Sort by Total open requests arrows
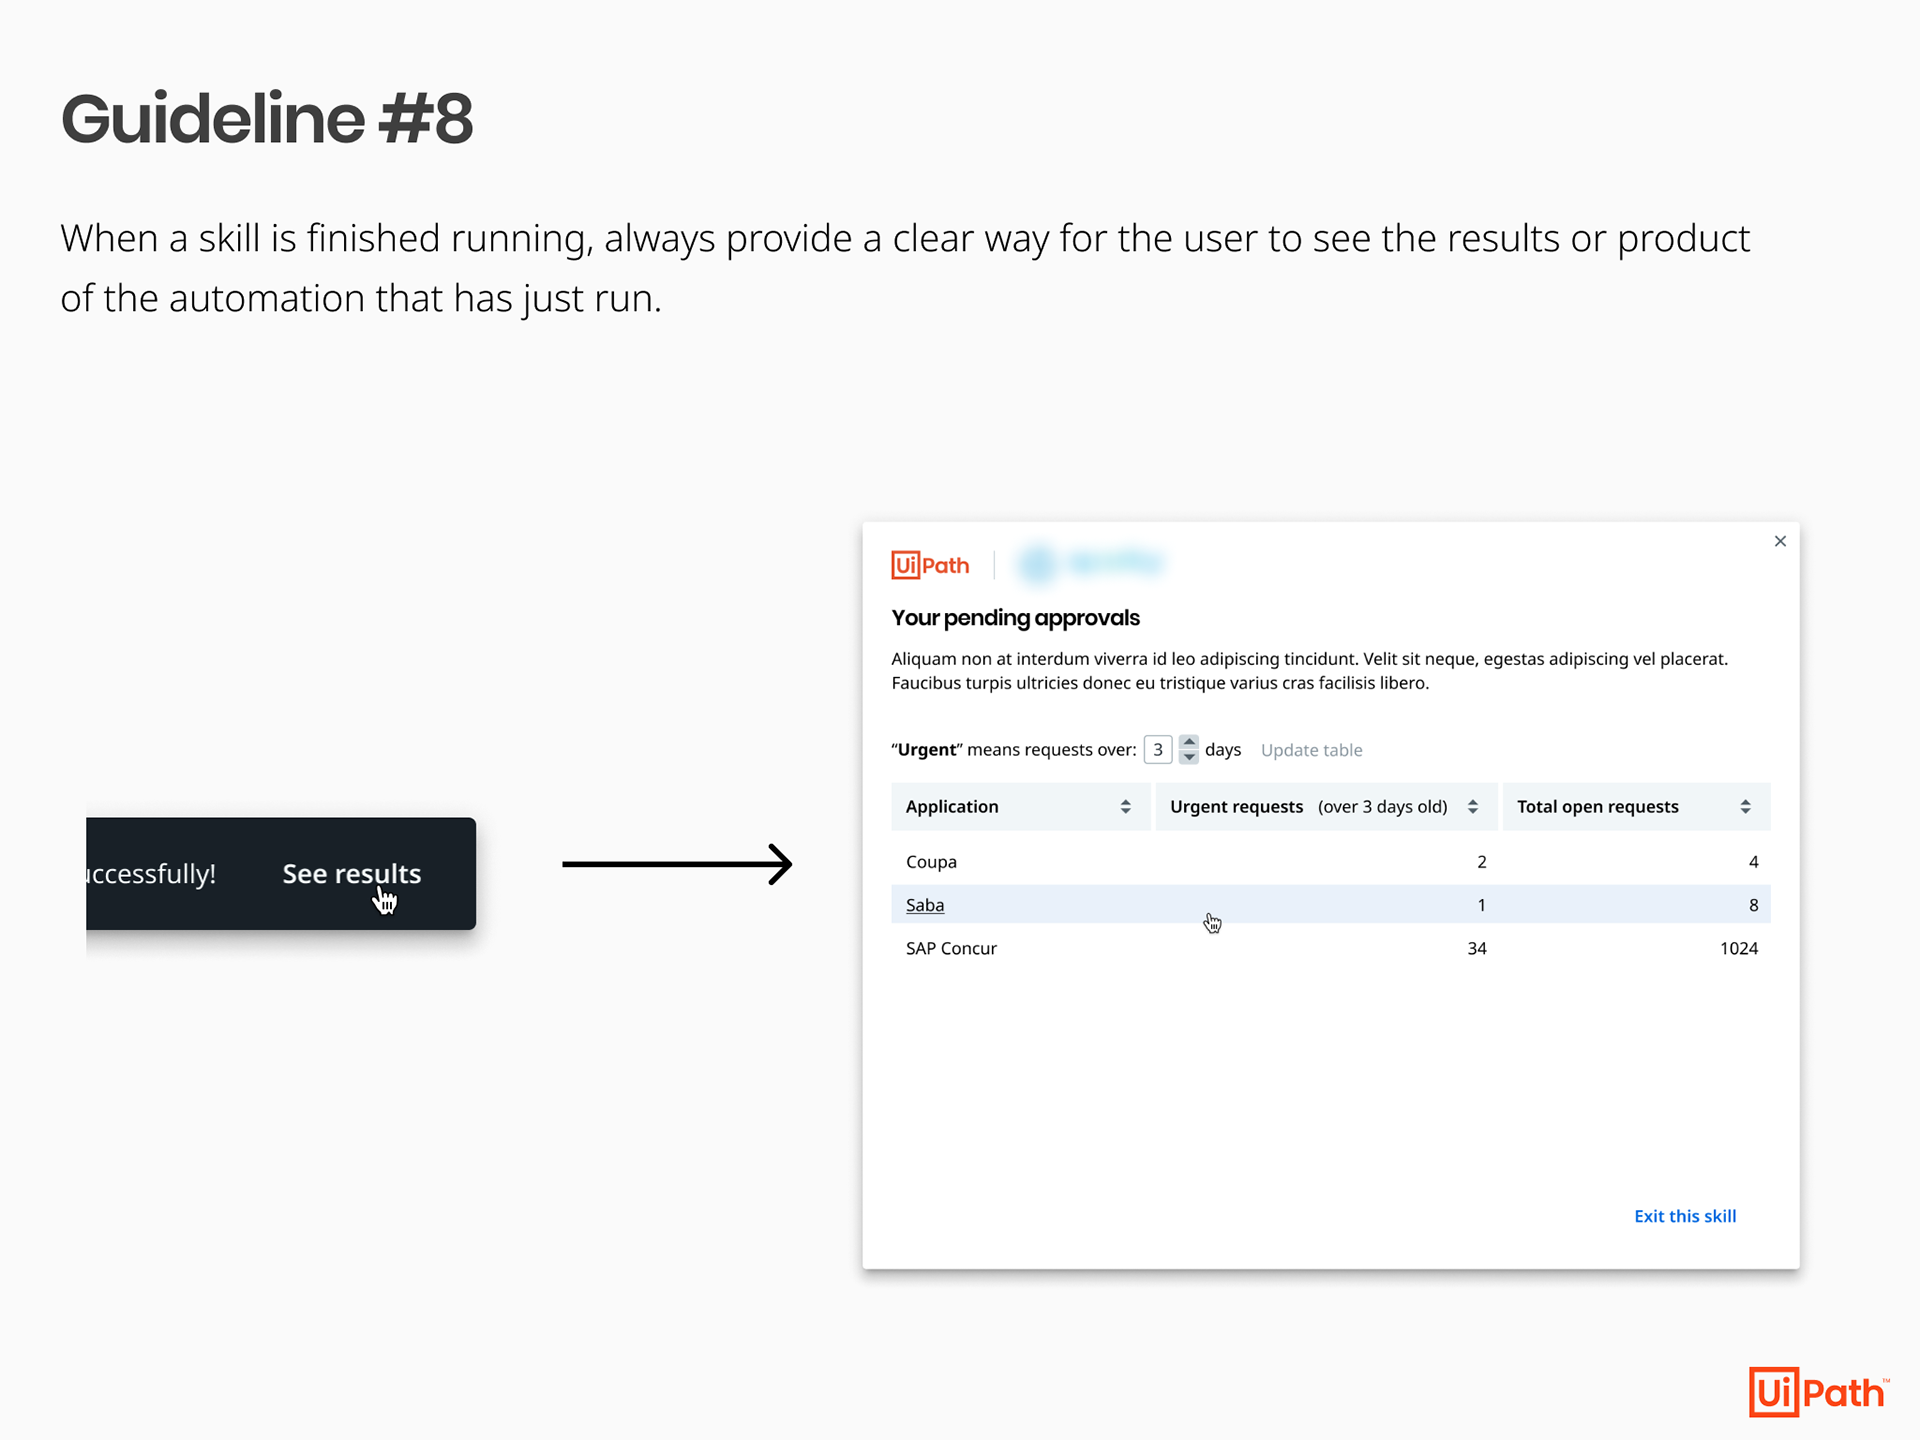 (1745, 806)
